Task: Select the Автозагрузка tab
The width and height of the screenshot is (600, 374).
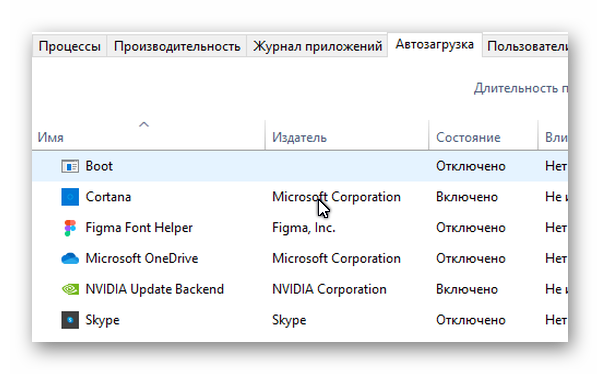Action: (x=435, y=45)
